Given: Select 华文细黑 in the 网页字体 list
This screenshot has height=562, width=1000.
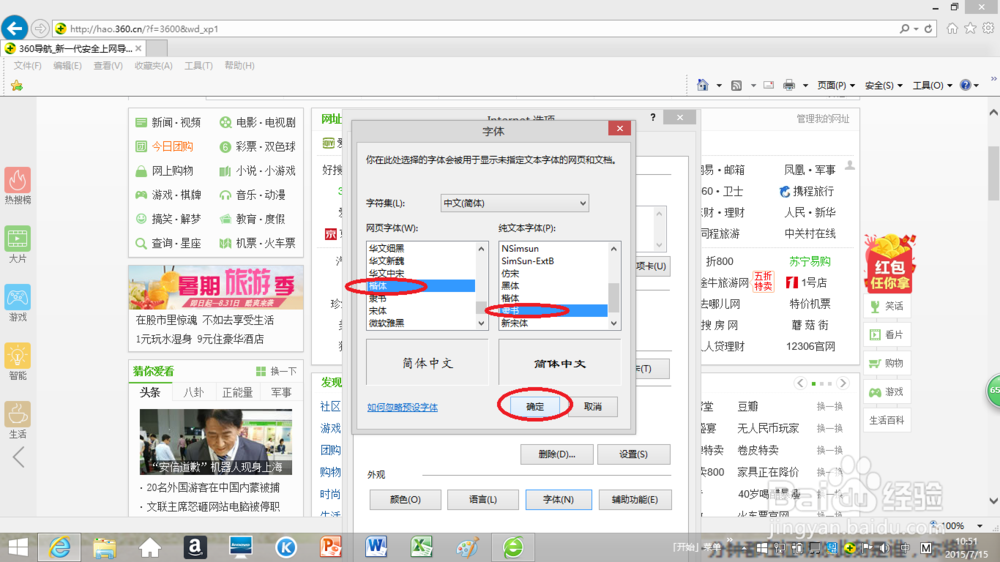Looking at the screenshot, I should click(421, 248).
